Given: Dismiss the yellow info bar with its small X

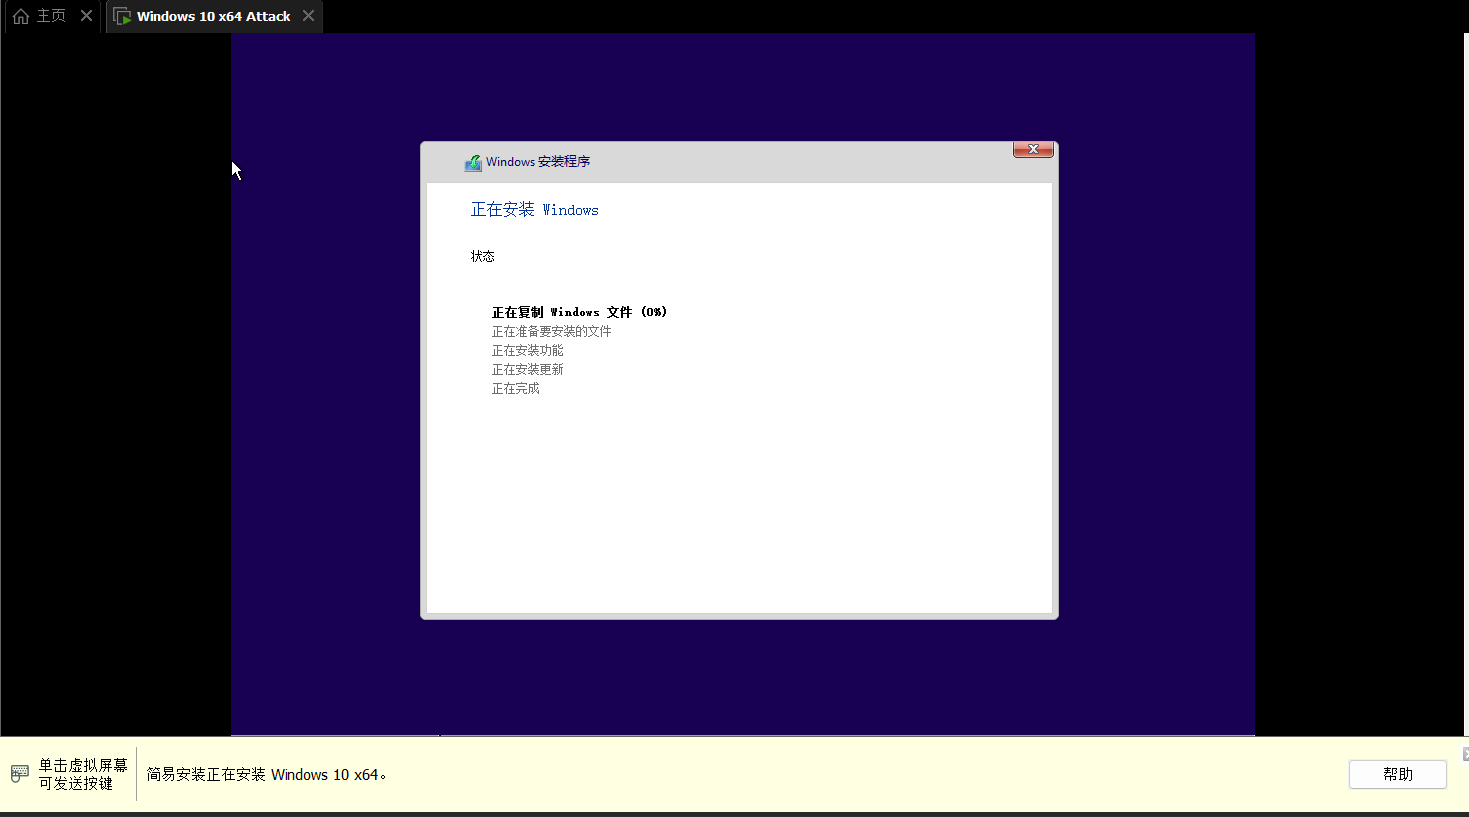Looking at the screenshot, I should click(x=1465, y=754).
